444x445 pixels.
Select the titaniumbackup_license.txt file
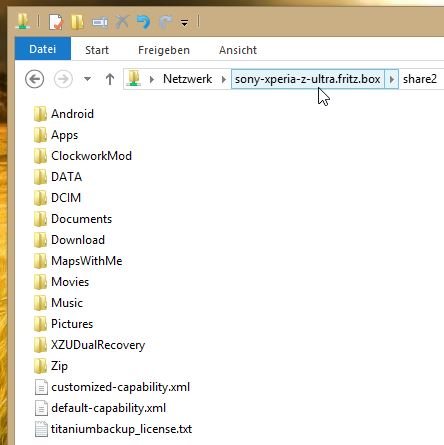tap(113, 429)
